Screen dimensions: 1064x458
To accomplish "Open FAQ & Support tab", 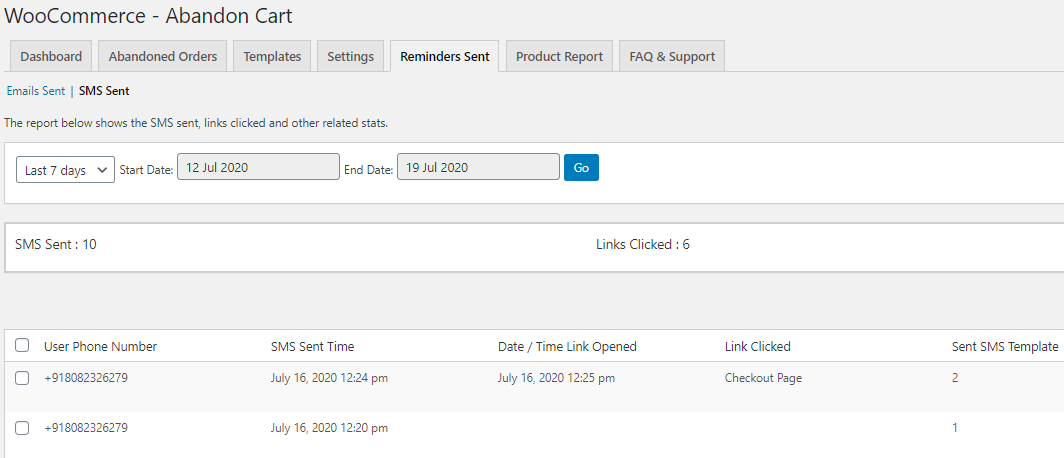I will 672,56.
